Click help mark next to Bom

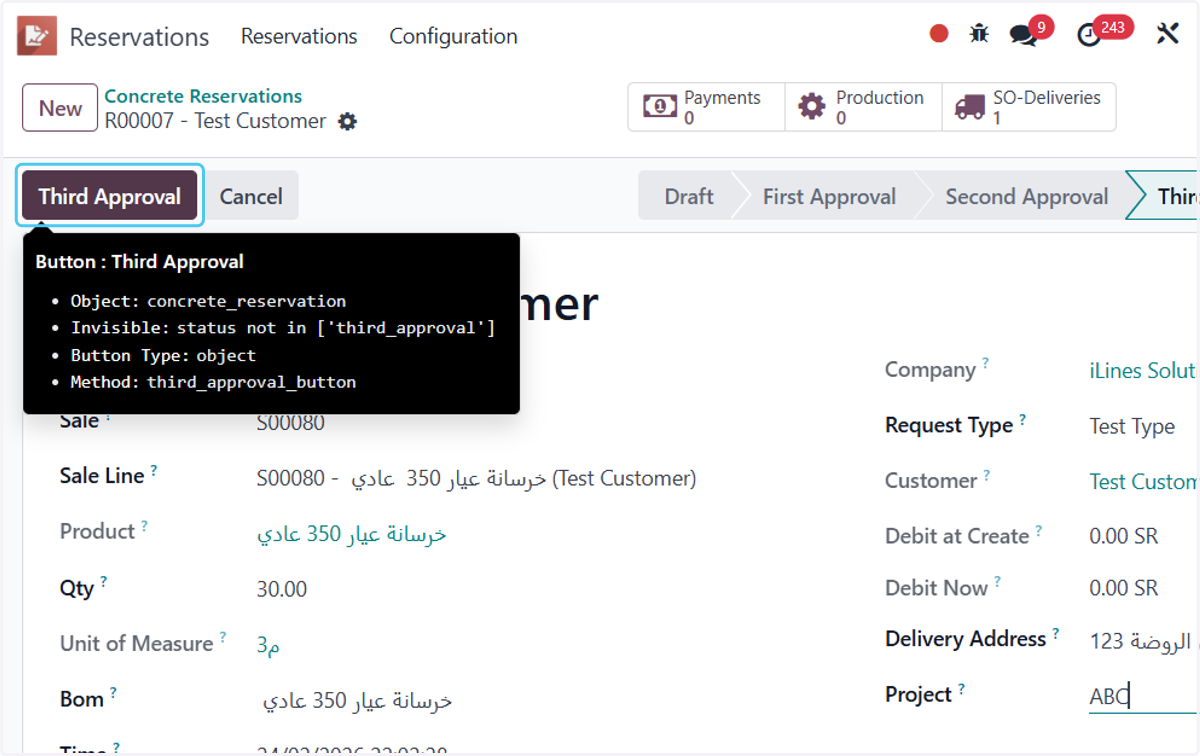(113, 692)
